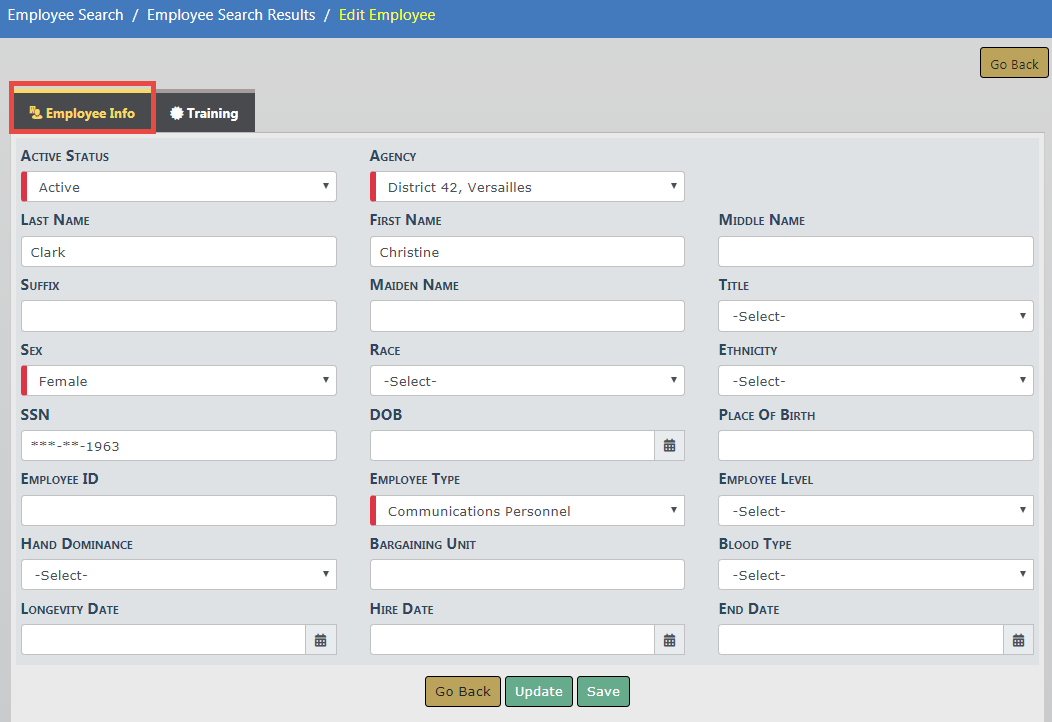Click the SSN input field

(179, 446)
